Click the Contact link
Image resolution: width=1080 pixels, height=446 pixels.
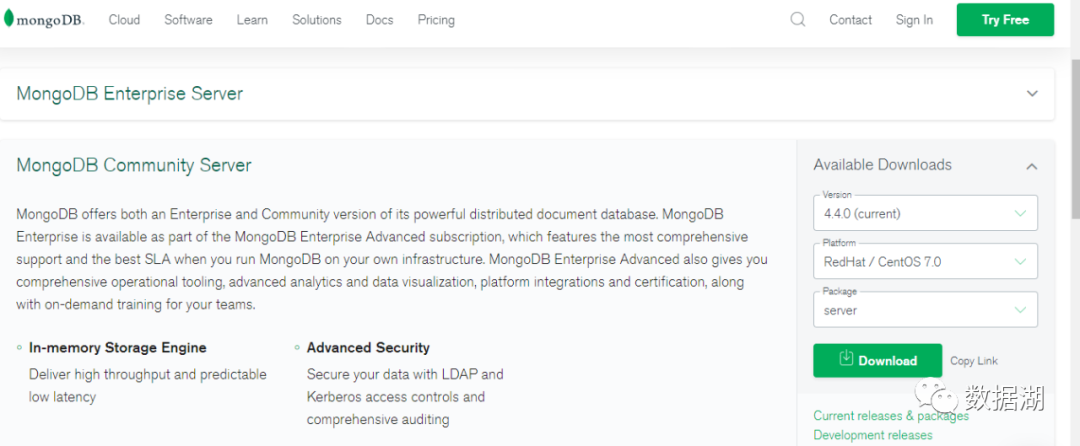point(851,20)
